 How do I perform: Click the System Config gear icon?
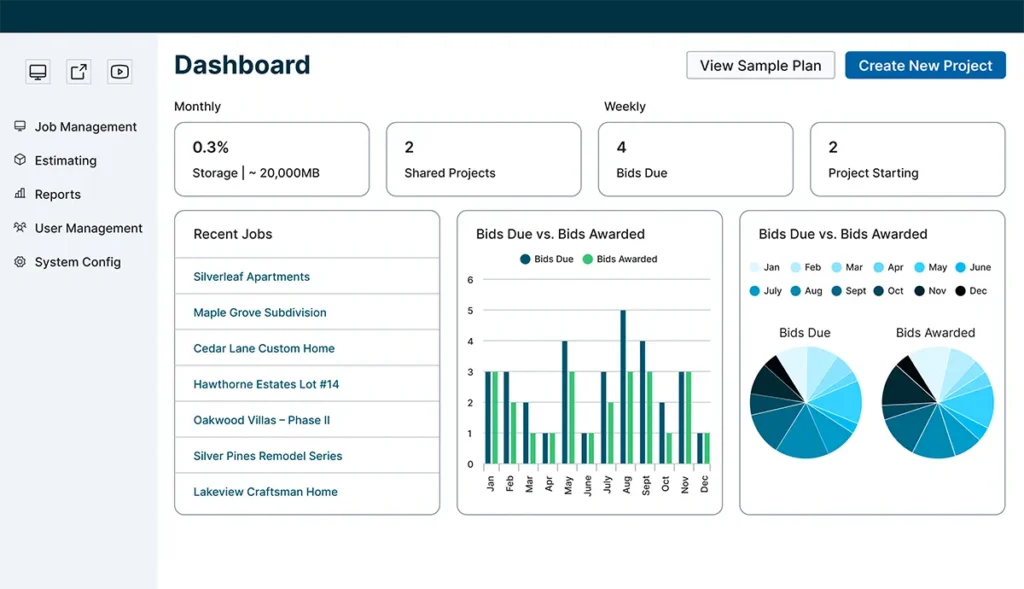pos(20,262)
